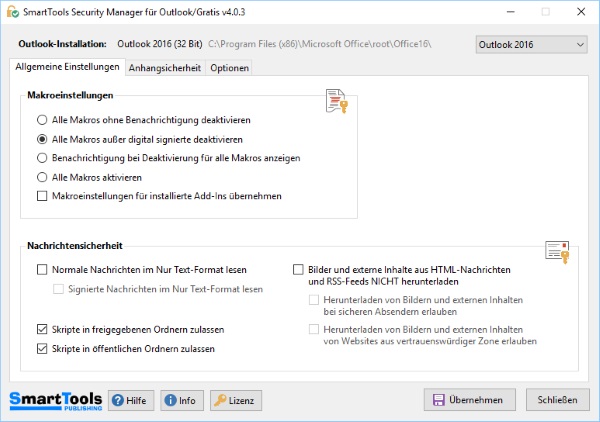Click the 'Outlook-Installation:' label

coord(62,44)
